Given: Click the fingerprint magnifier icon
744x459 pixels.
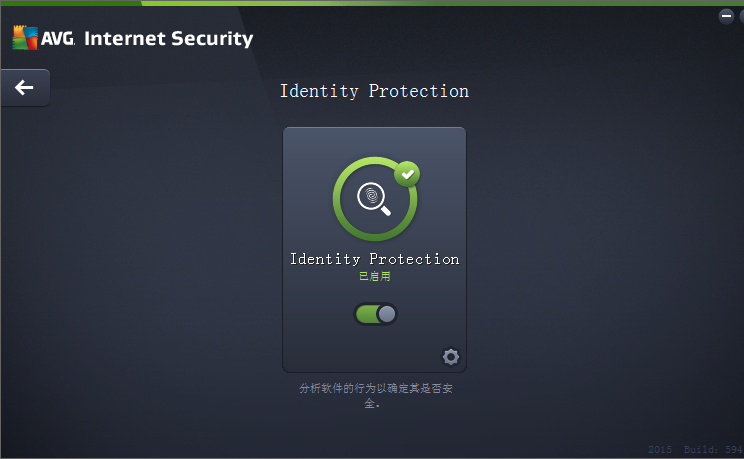Looking at the screenshot, I should click(x=374, y=198).
